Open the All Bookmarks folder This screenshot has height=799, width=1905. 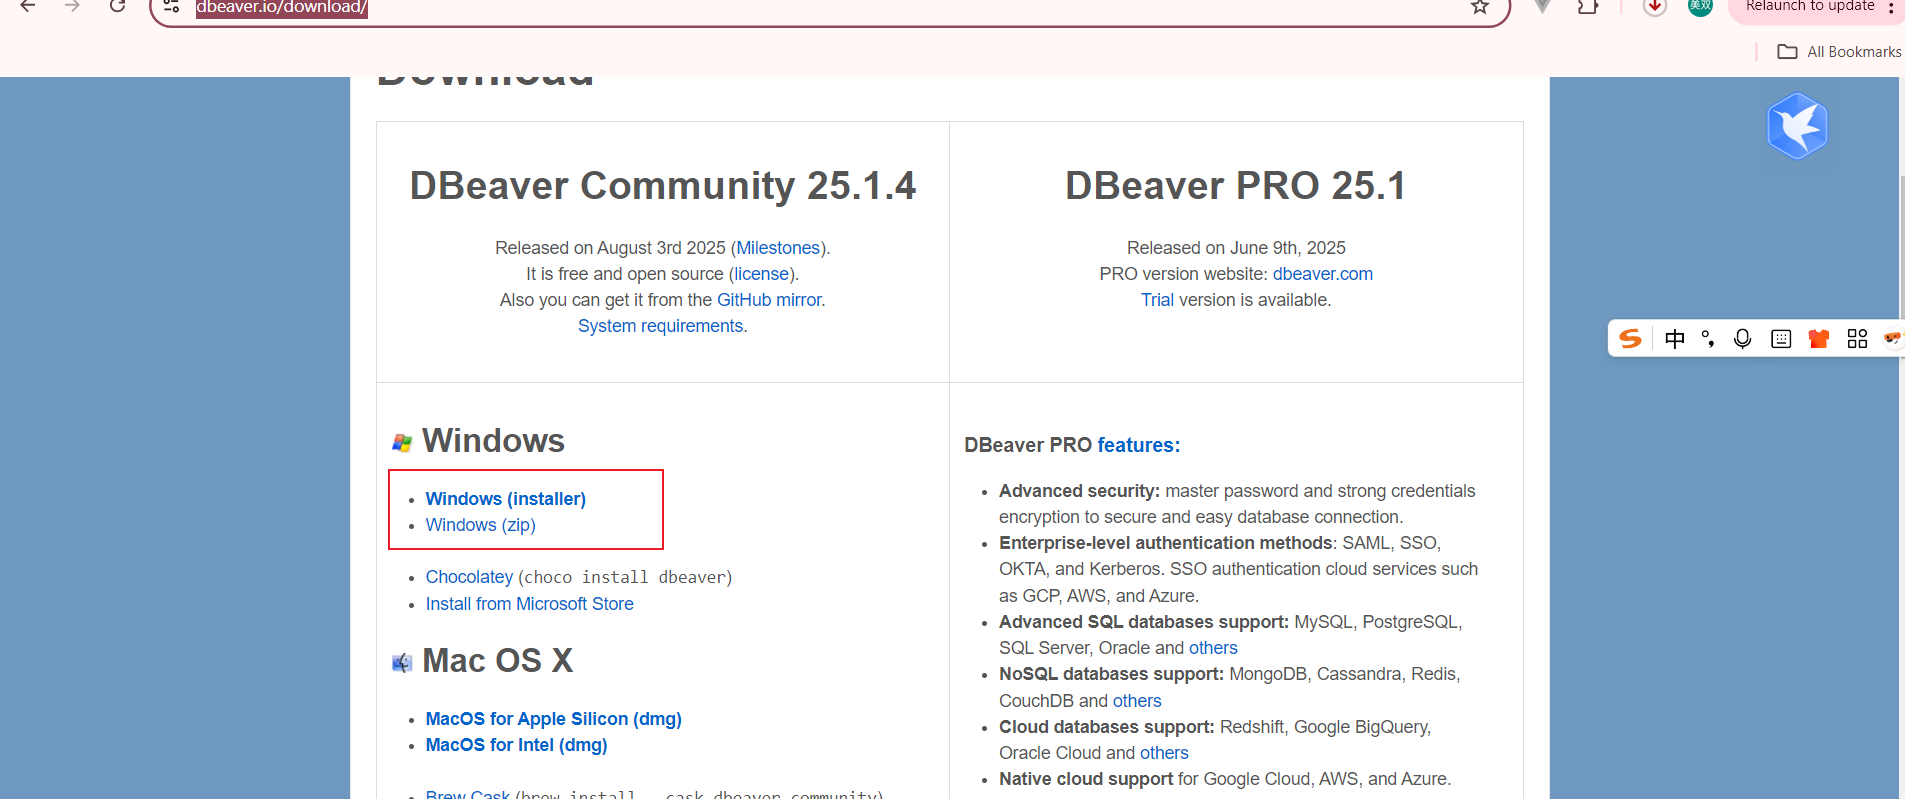[1839, 52]
